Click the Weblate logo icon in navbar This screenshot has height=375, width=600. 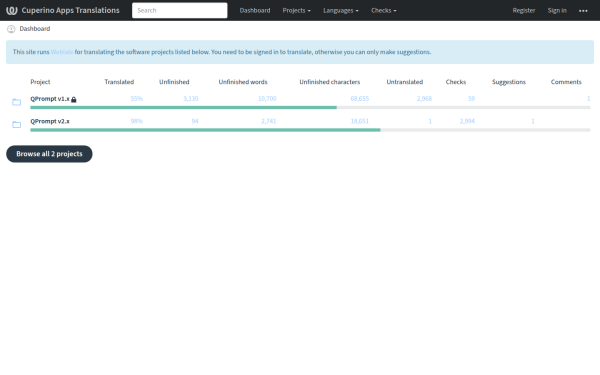(x=12, y=10)
